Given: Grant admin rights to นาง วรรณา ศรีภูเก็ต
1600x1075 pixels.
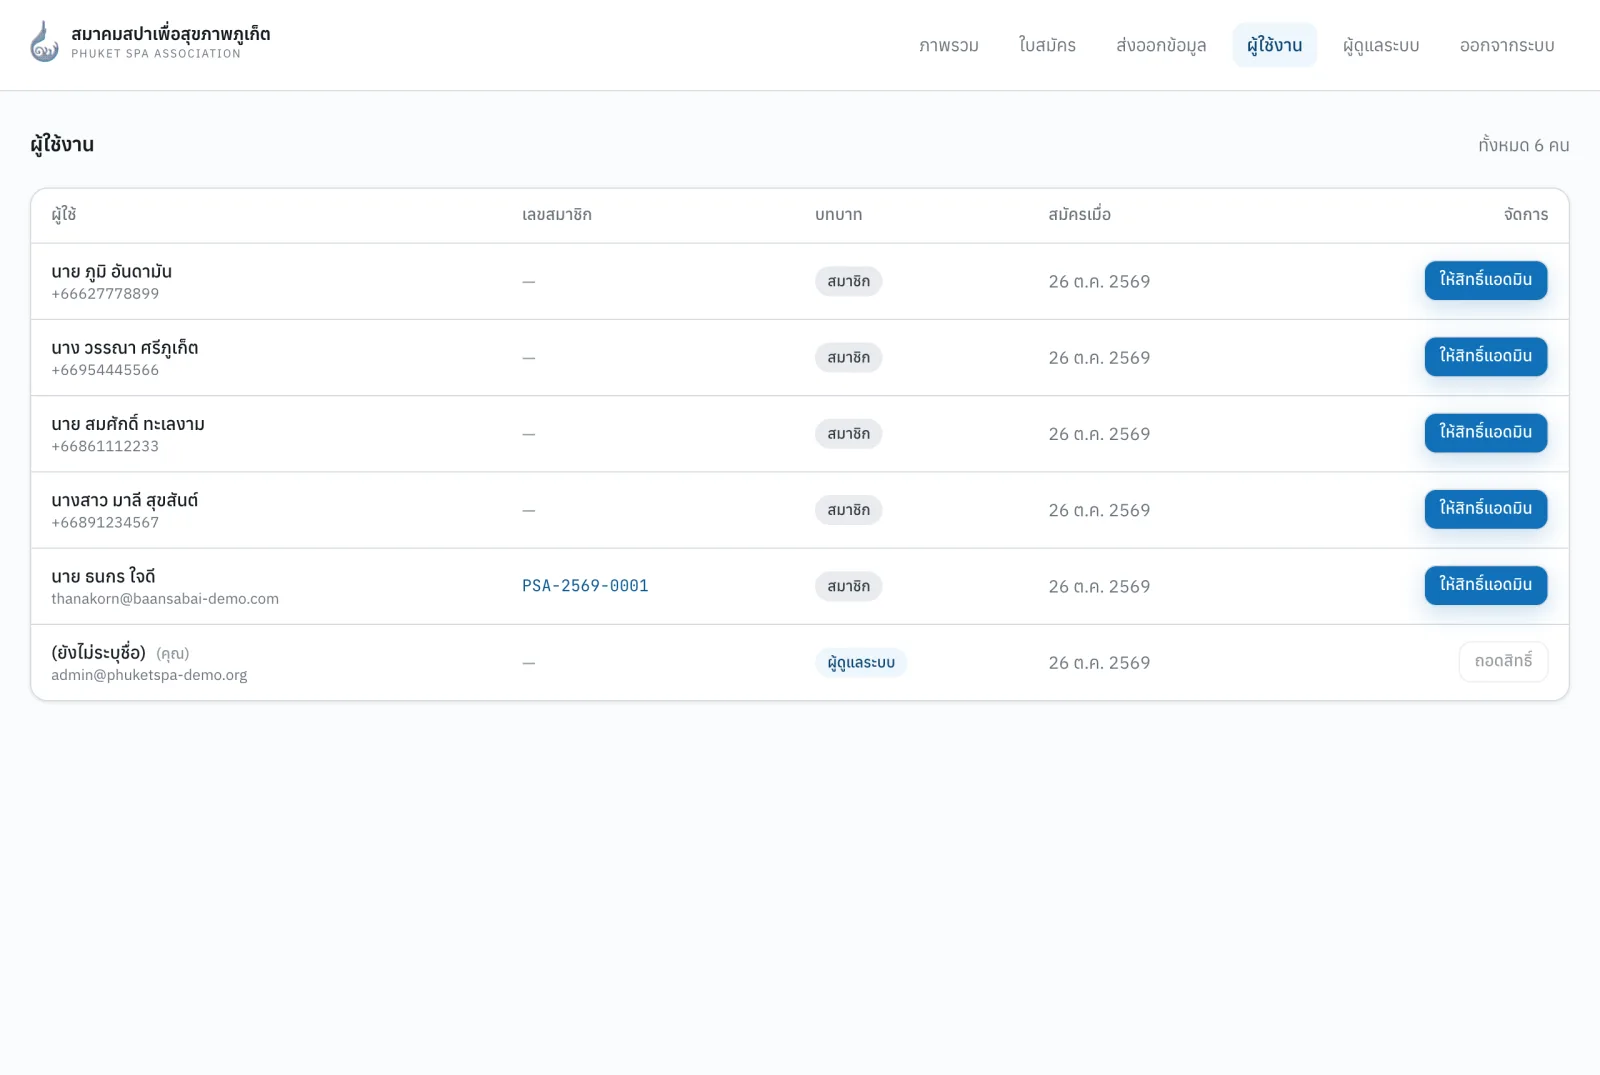Looking at the screenshot, I should point(1485,356).
